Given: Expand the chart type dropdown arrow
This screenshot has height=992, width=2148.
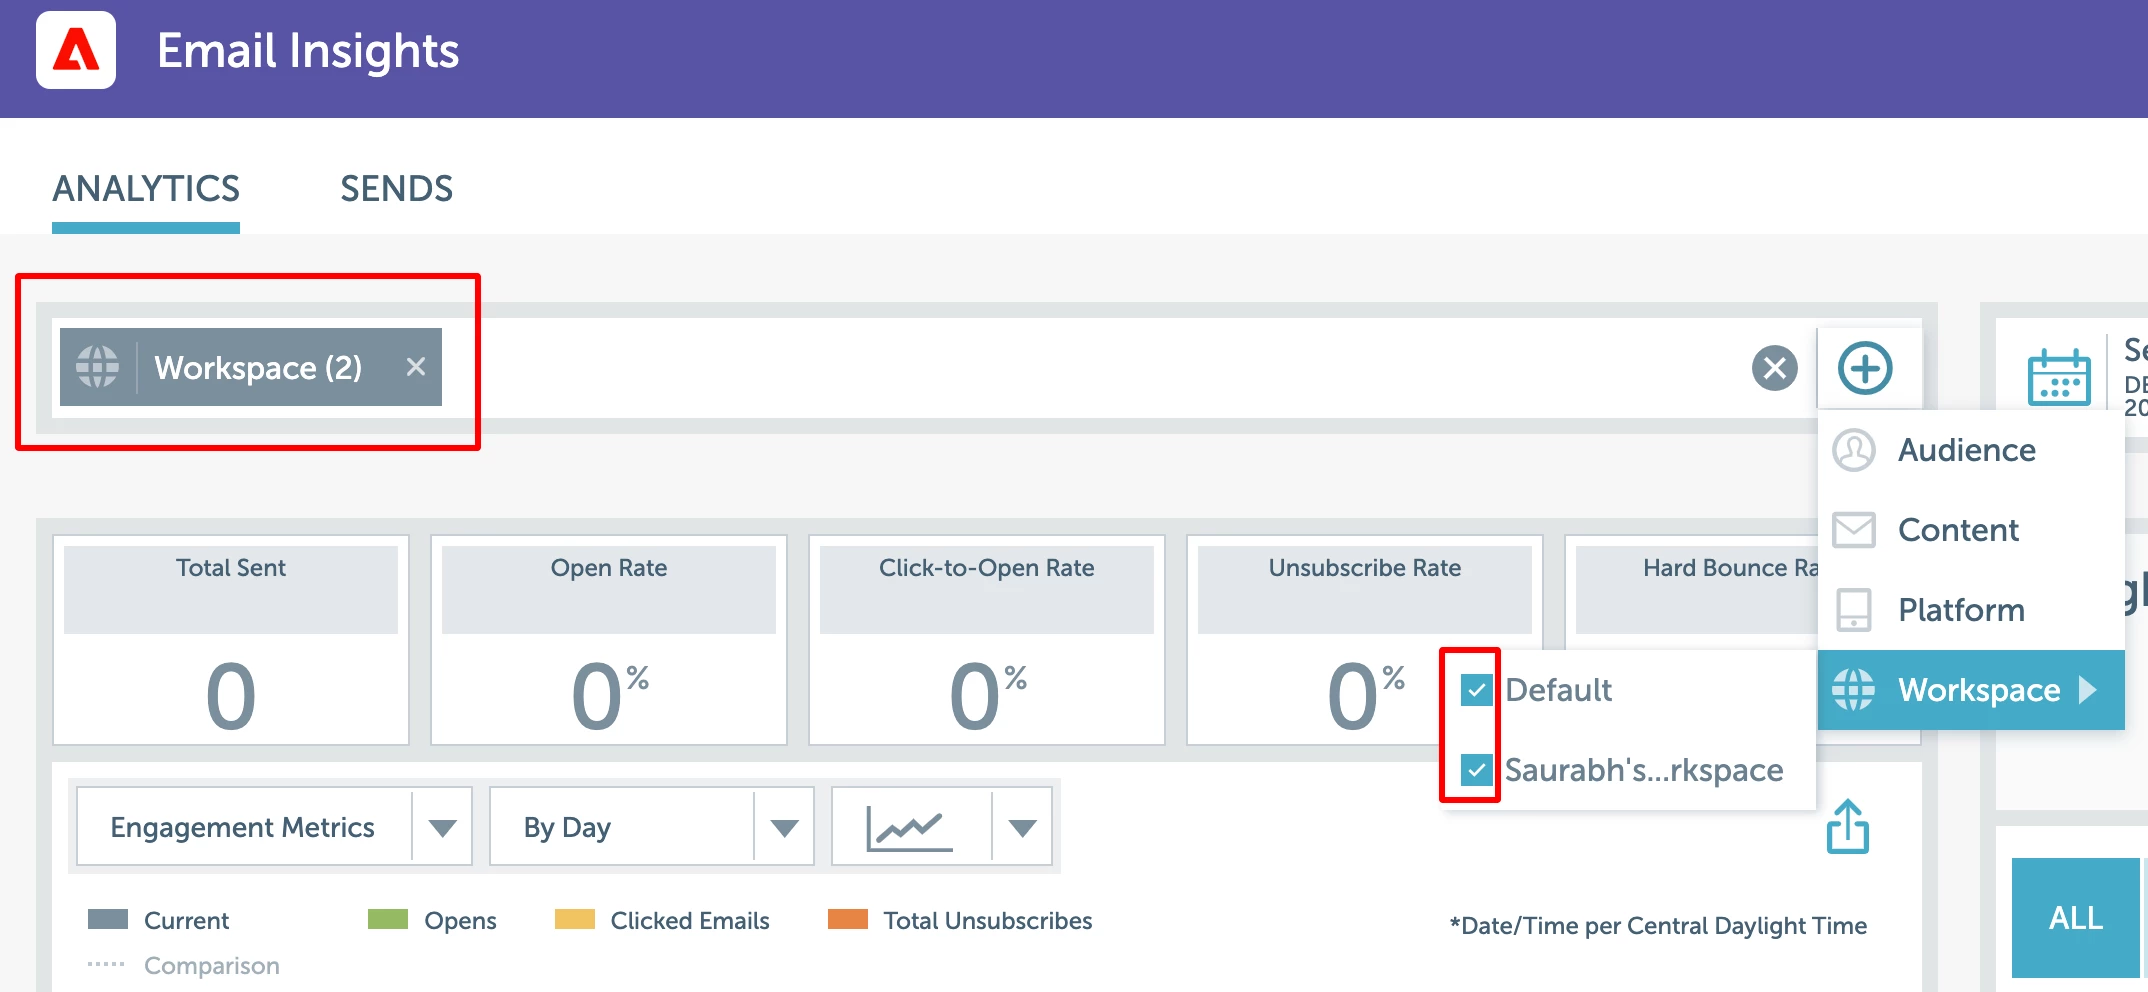Looking at the screenshot, I should pyautogui.click(x=1022, y=828).
